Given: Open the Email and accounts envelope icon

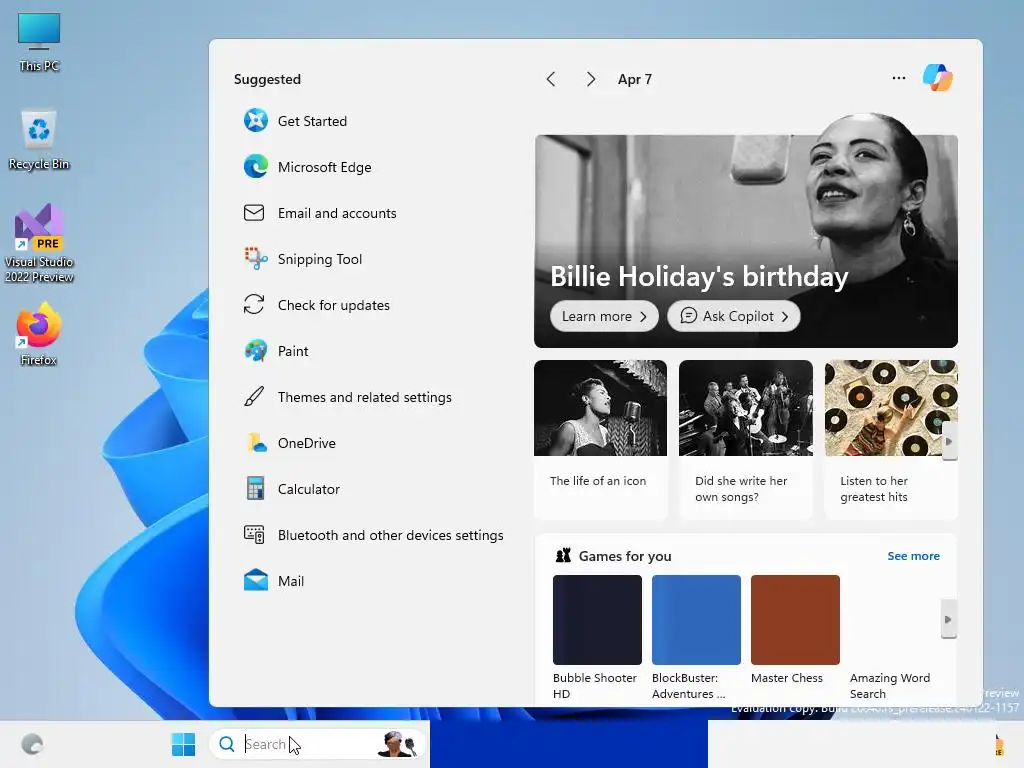Looking at the screenshot, I should pos(254,213).
